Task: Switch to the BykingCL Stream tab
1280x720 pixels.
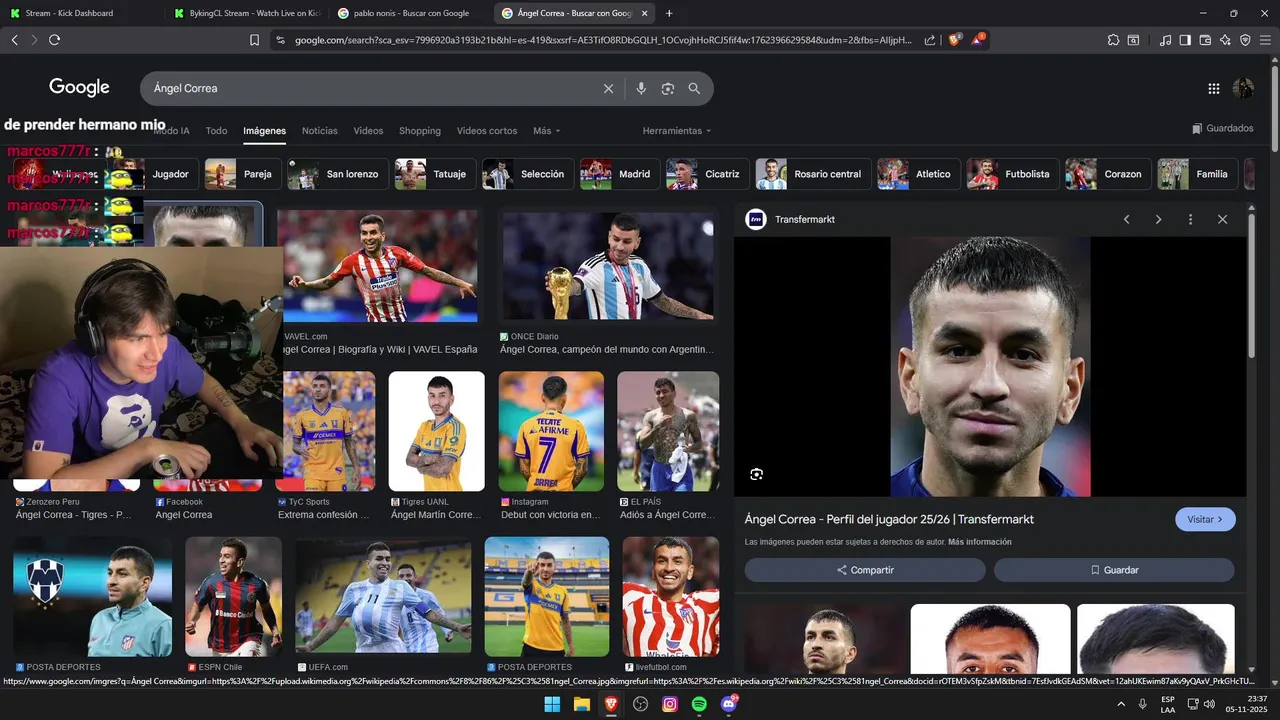Action: (x=246, y=13)
